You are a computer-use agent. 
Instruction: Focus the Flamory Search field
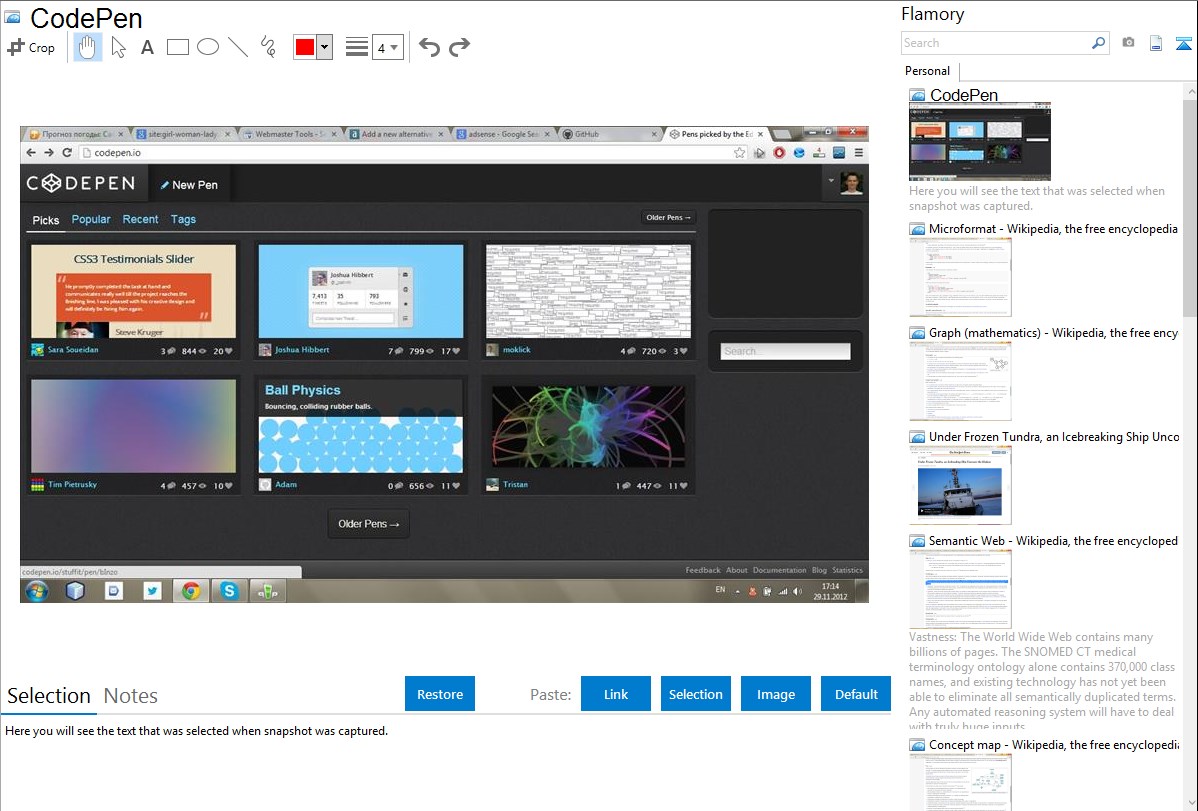tap(996, 43)
